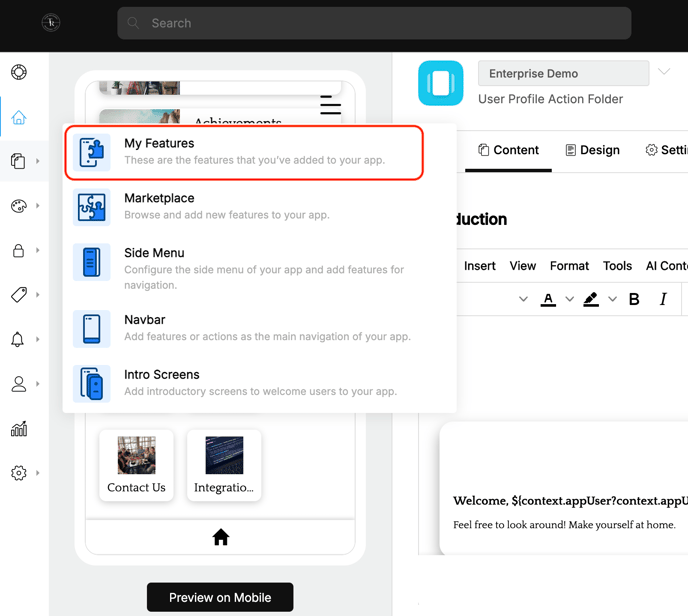The height and width of the screenshot is (616, 688).
Task: Expand the Tags submenu arrow
Action: click(38, 294)
